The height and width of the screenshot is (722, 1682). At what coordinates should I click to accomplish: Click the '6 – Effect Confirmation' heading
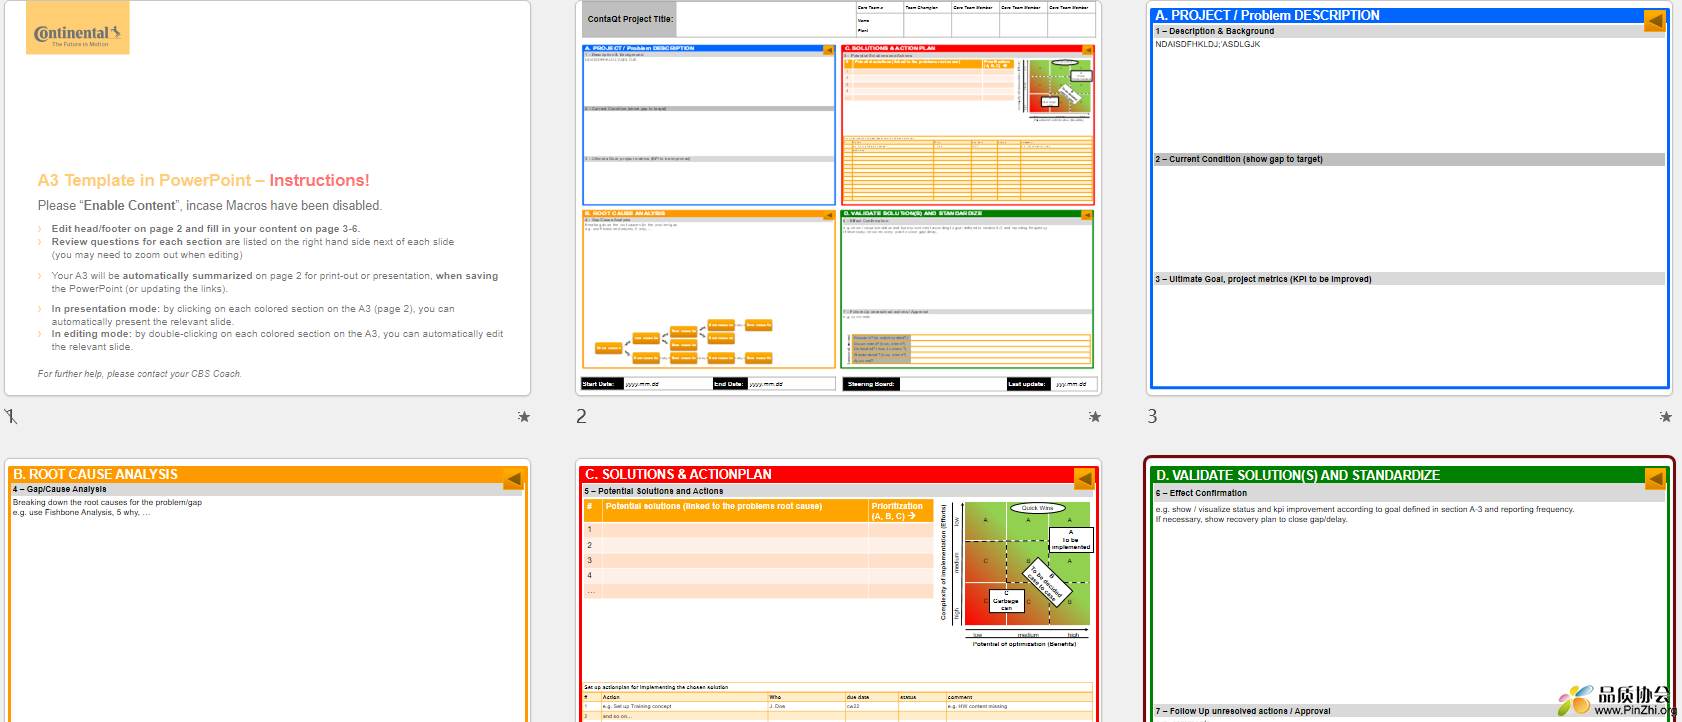pos(1201,493)
